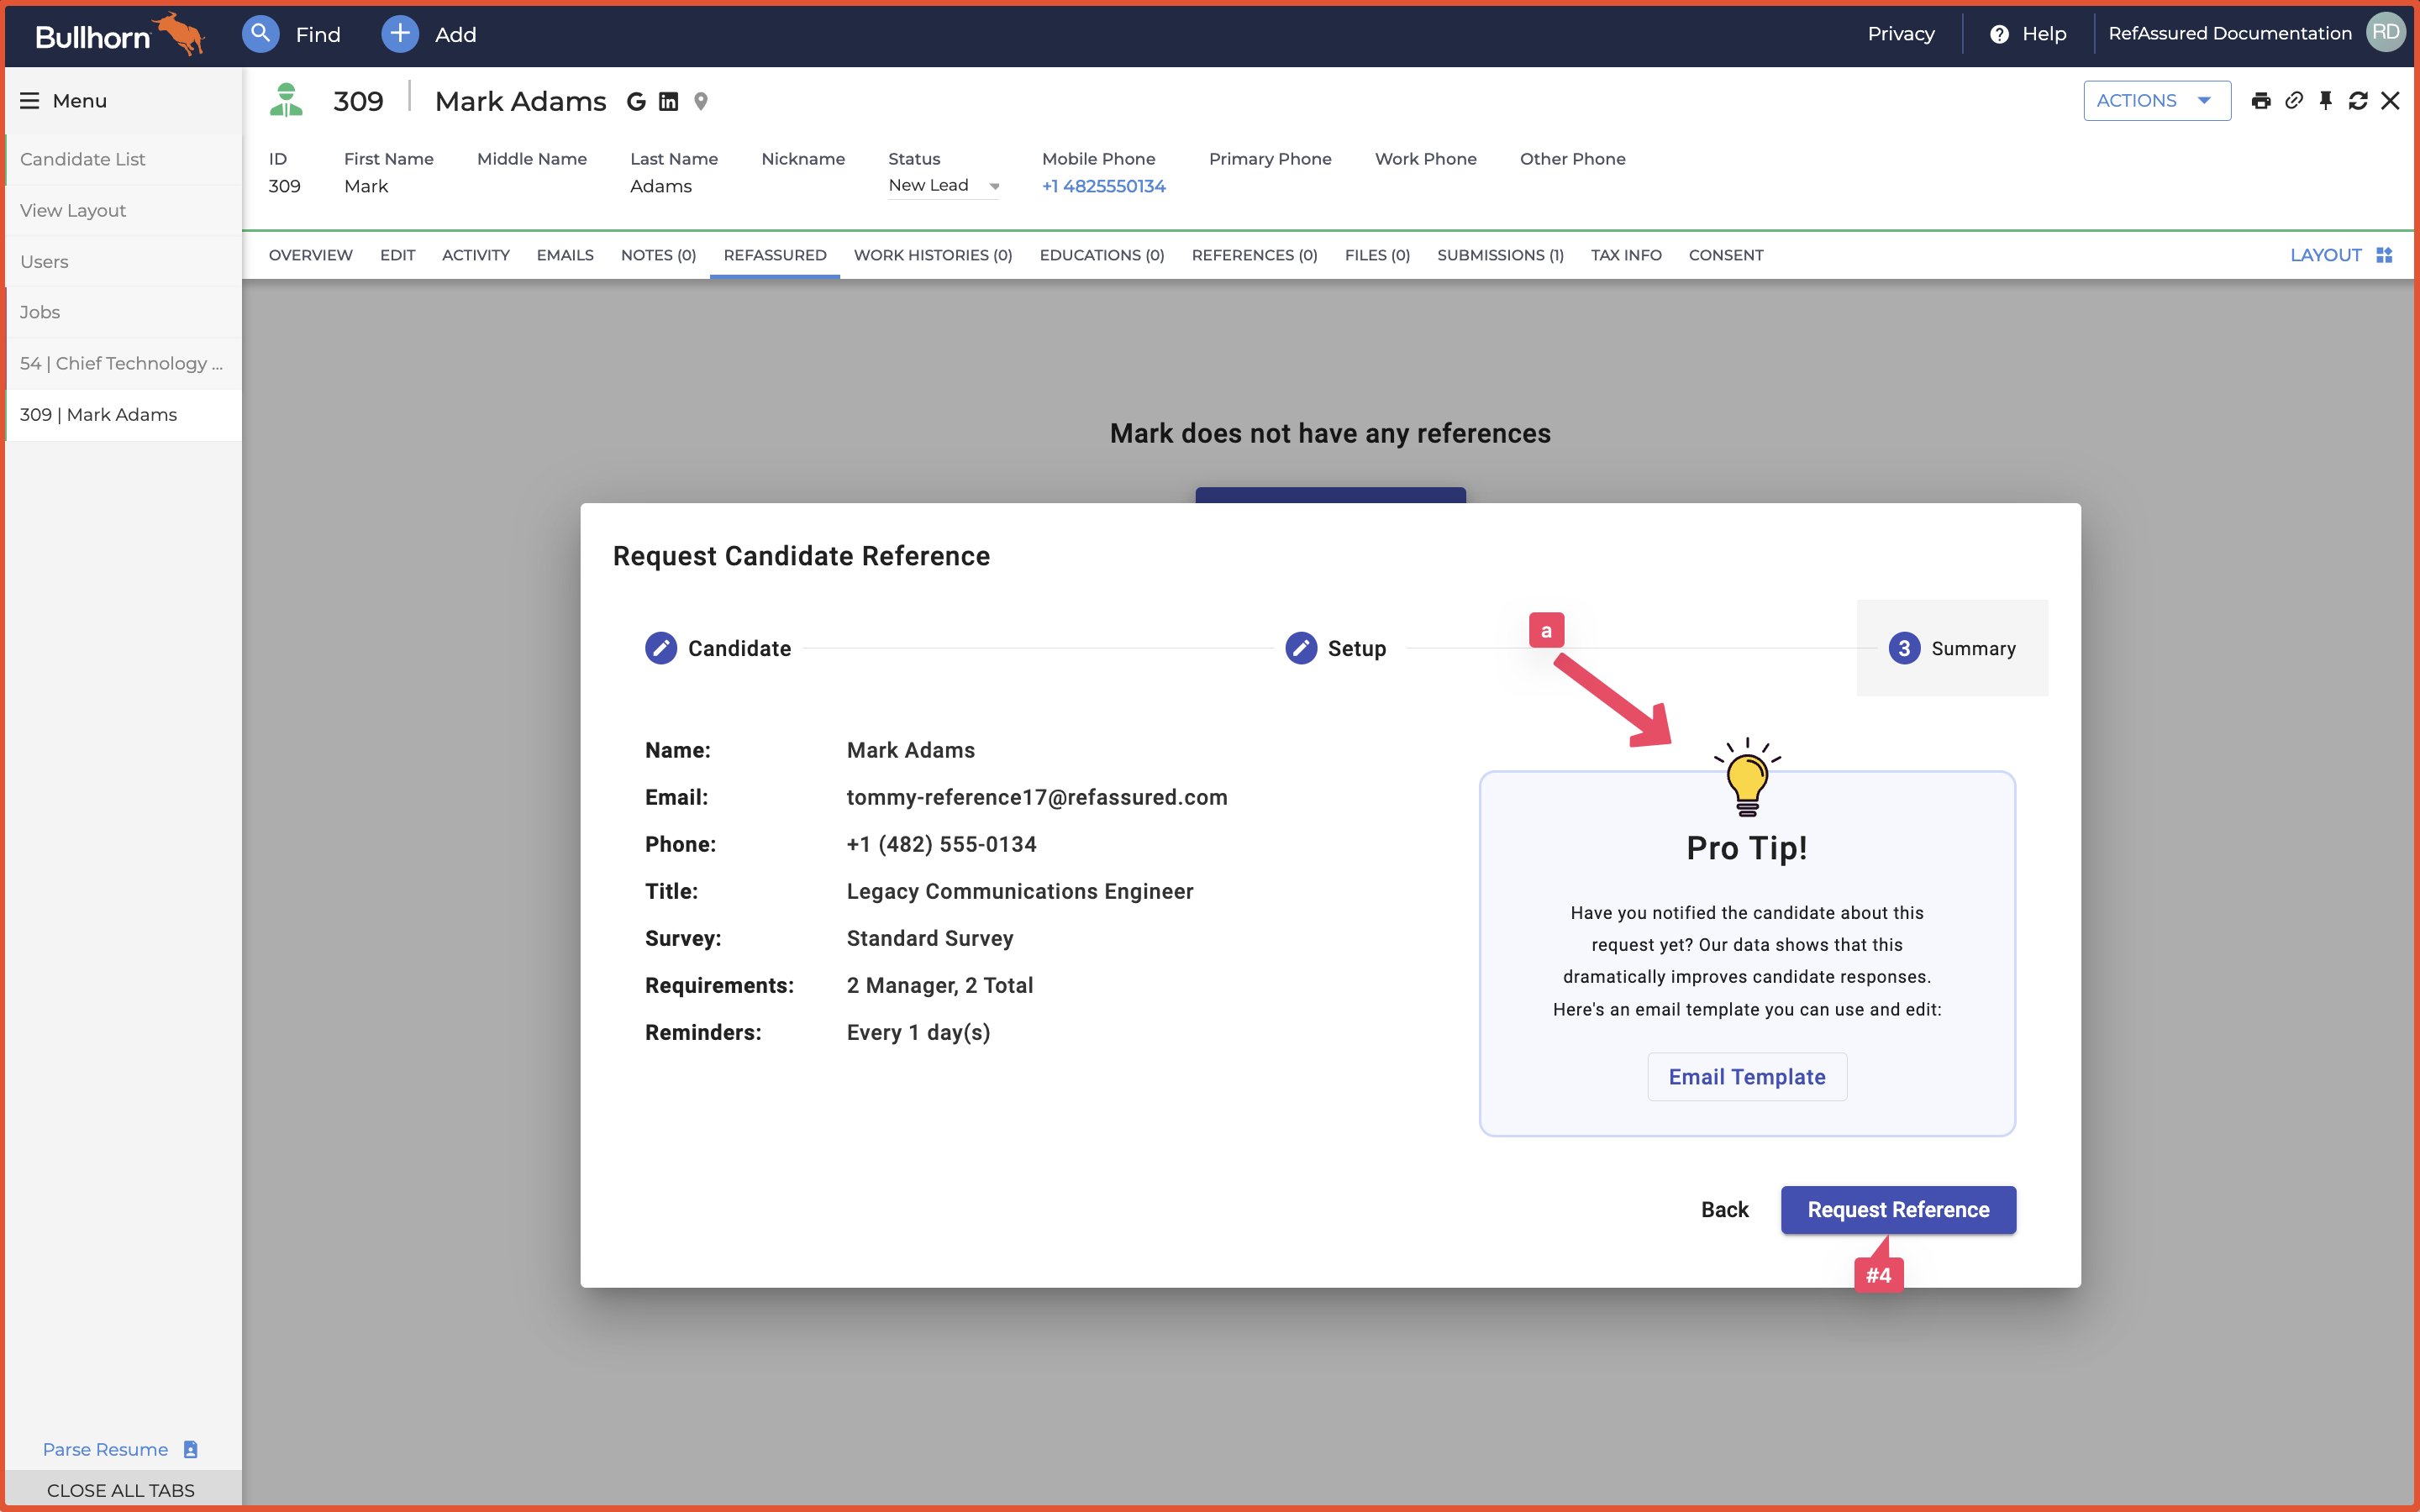
Task: Expand the sidebar Menu hamburger
Action: pos(29,100)
